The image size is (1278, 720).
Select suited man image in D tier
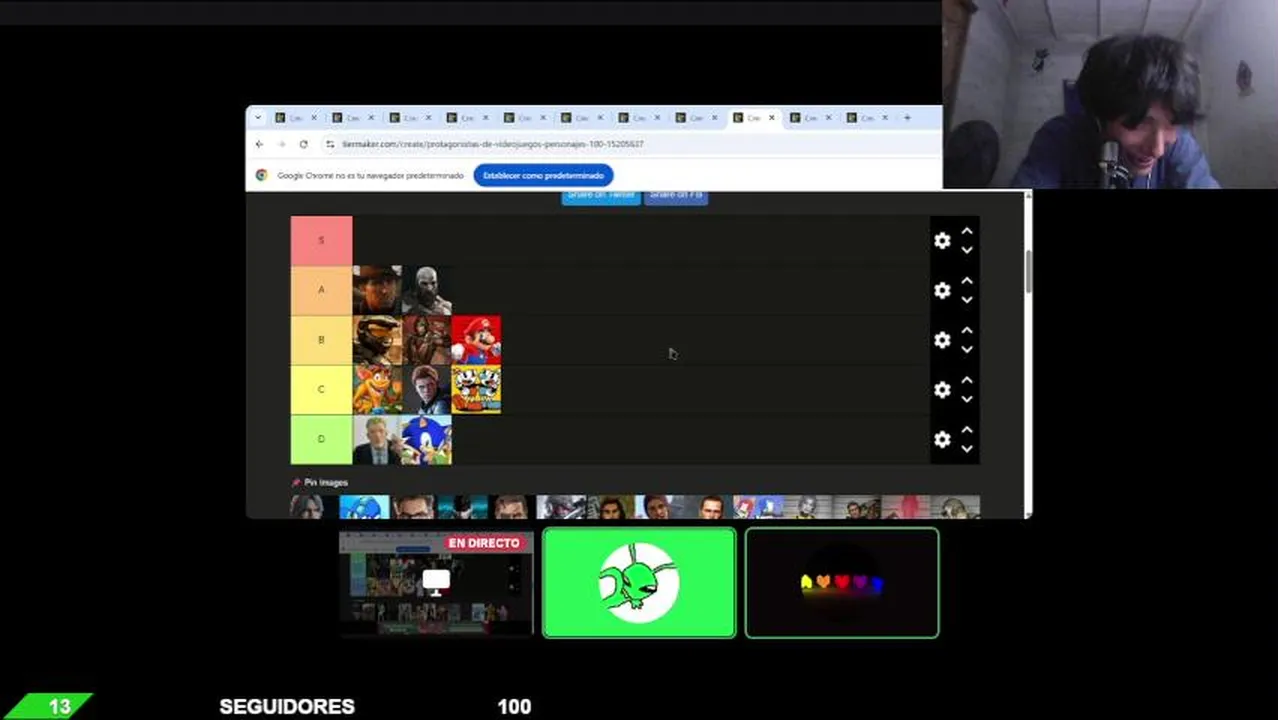[x=377, y=440]
